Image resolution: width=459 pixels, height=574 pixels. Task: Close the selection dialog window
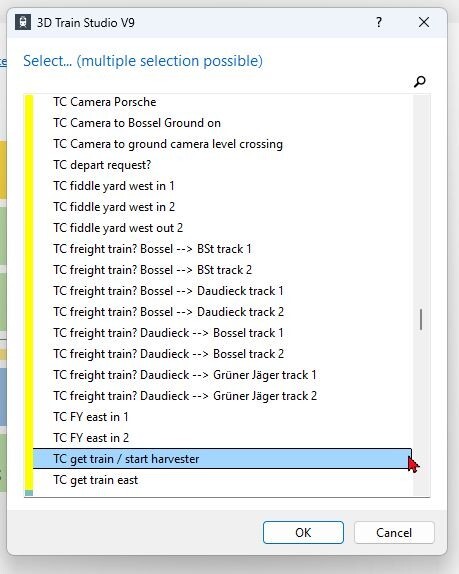click(424, 22)
